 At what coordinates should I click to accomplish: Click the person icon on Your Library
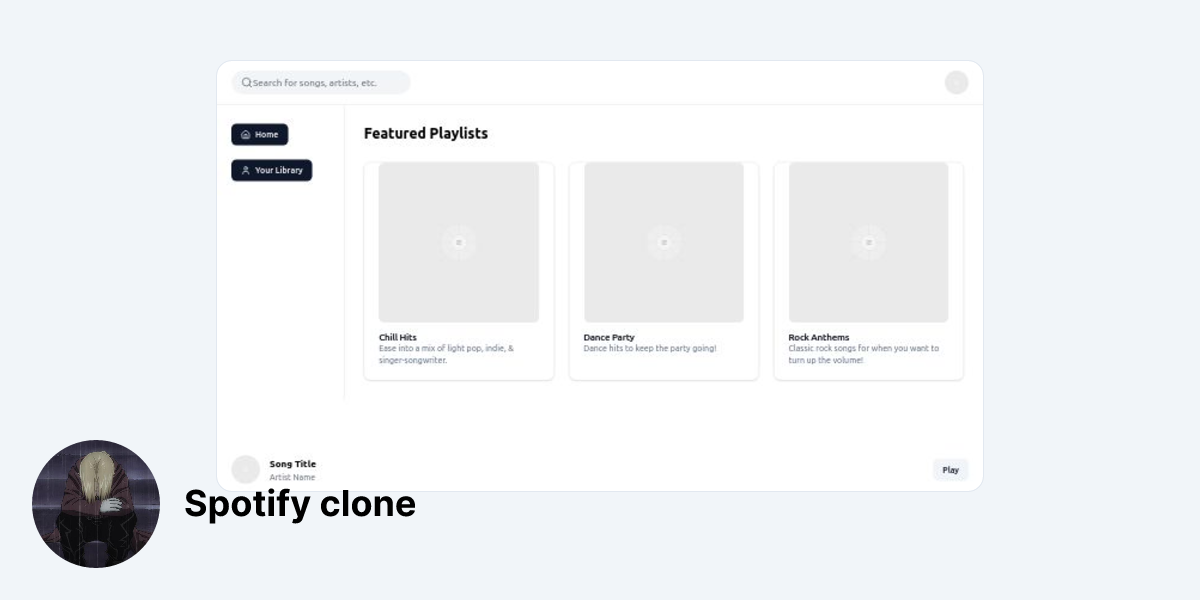246,171
